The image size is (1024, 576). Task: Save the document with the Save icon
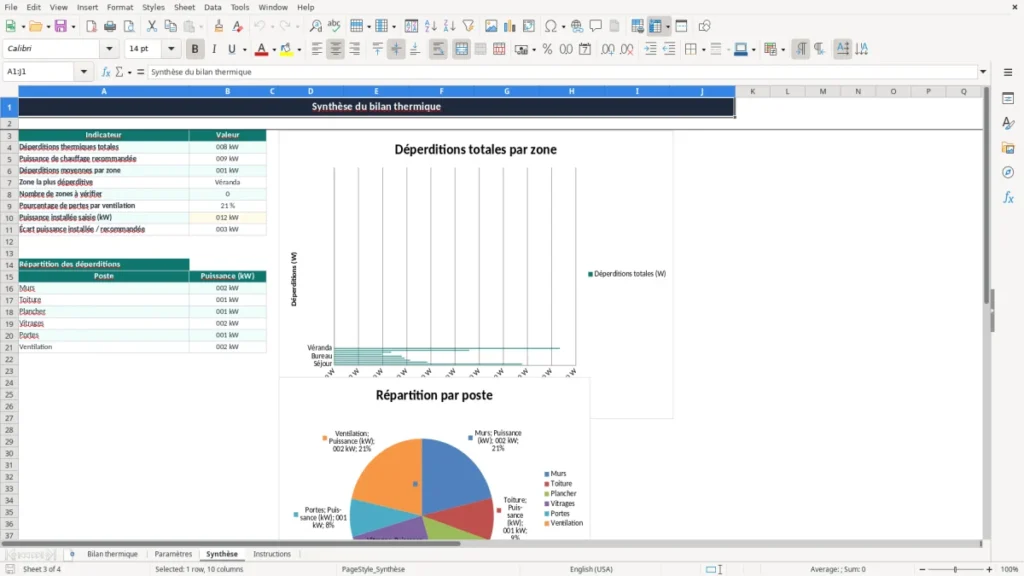click(x=61, y=26)
